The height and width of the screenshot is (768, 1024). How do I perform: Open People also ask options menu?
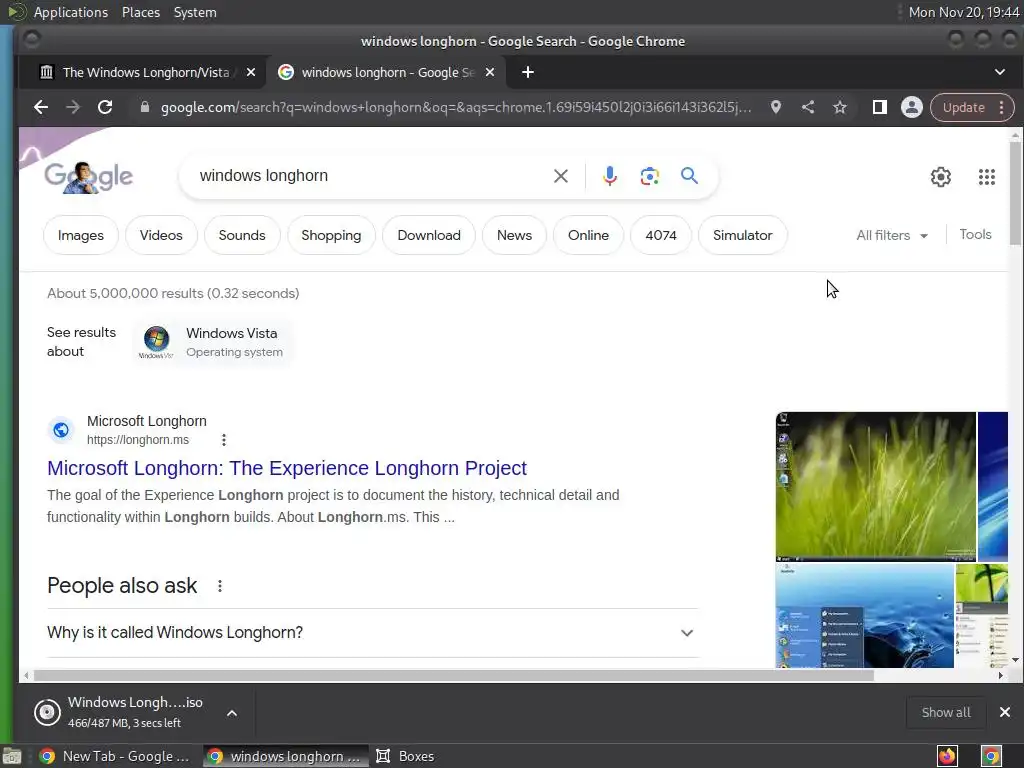point(220,586)
